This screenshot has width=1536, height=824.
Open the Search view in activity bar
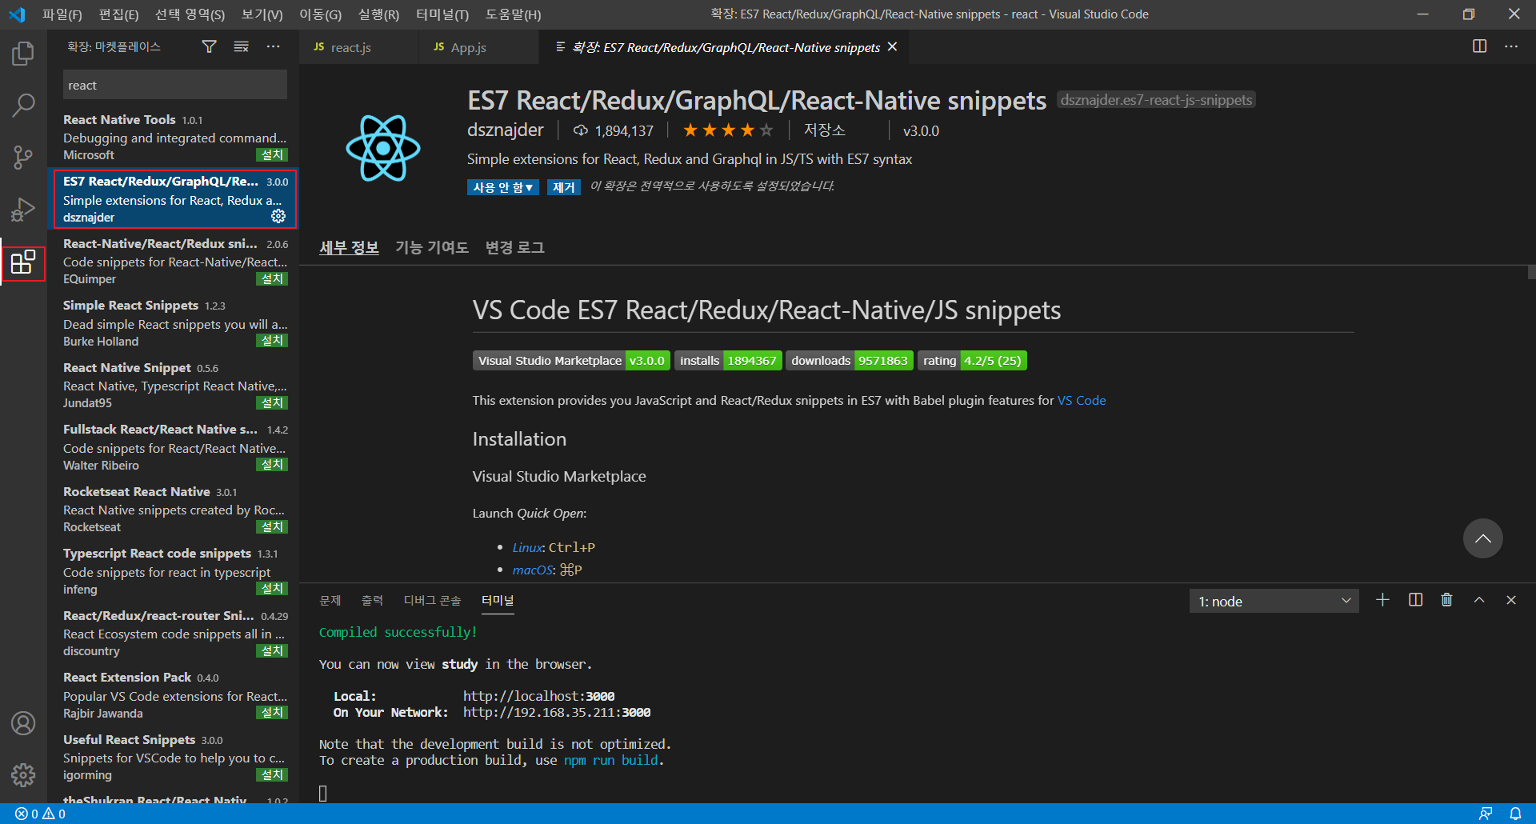pyautogui.click(x=23, y=105)
